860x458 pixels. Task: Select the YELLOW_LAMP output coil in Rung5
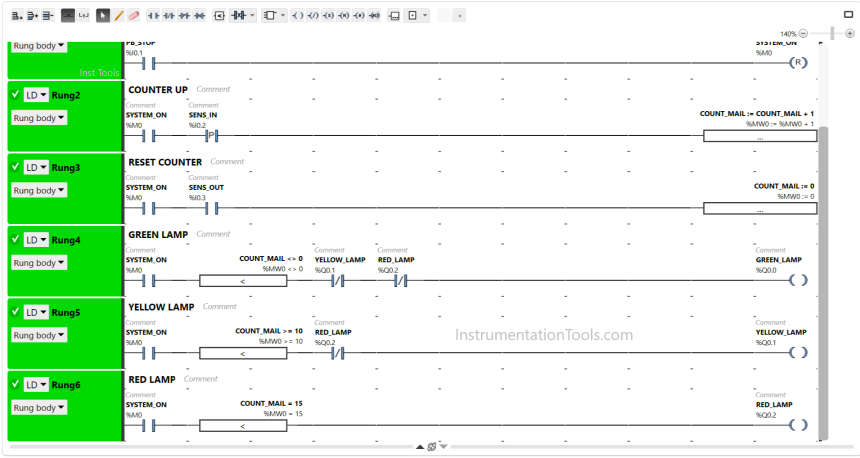798,353
